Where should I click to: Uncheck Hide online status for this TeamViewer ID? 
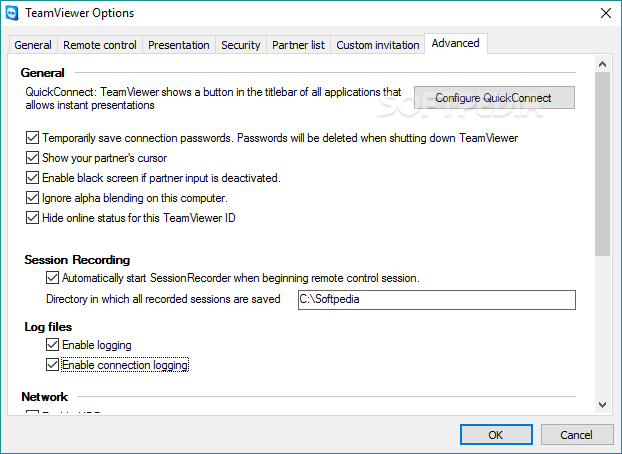coord(32,217)
